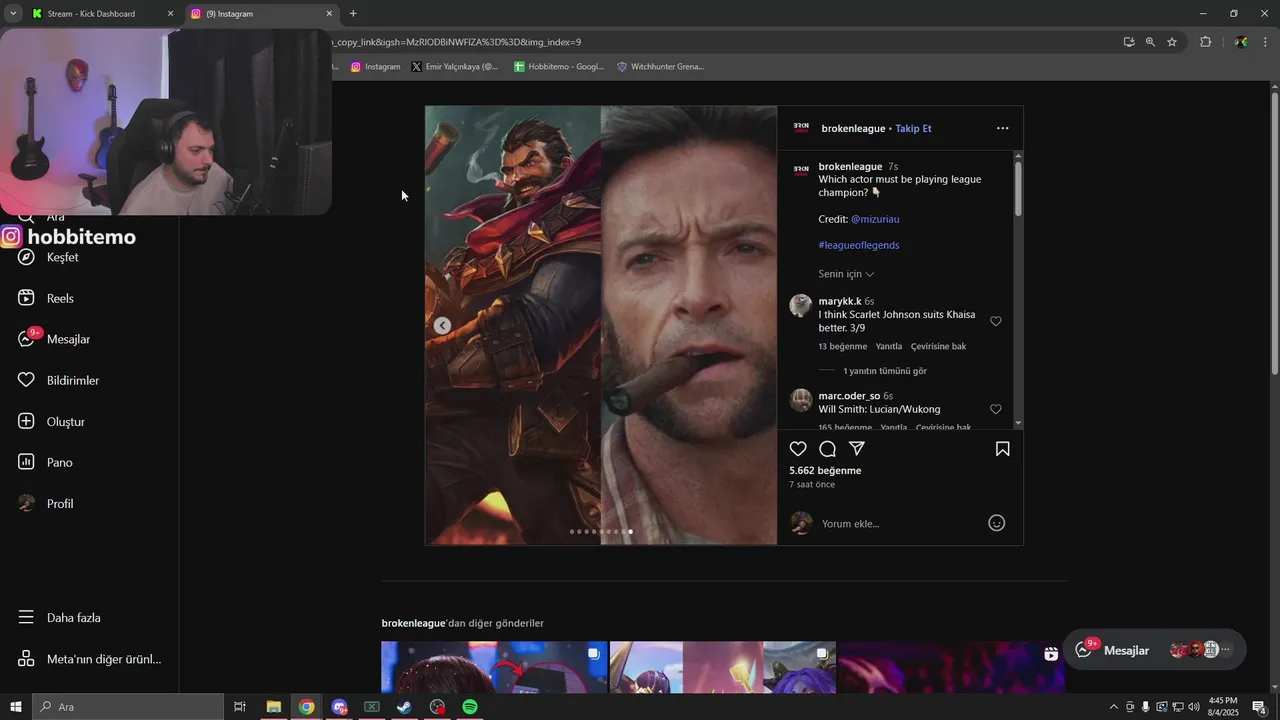Like the brokenleague post with heart icon

tap(798, 449)
